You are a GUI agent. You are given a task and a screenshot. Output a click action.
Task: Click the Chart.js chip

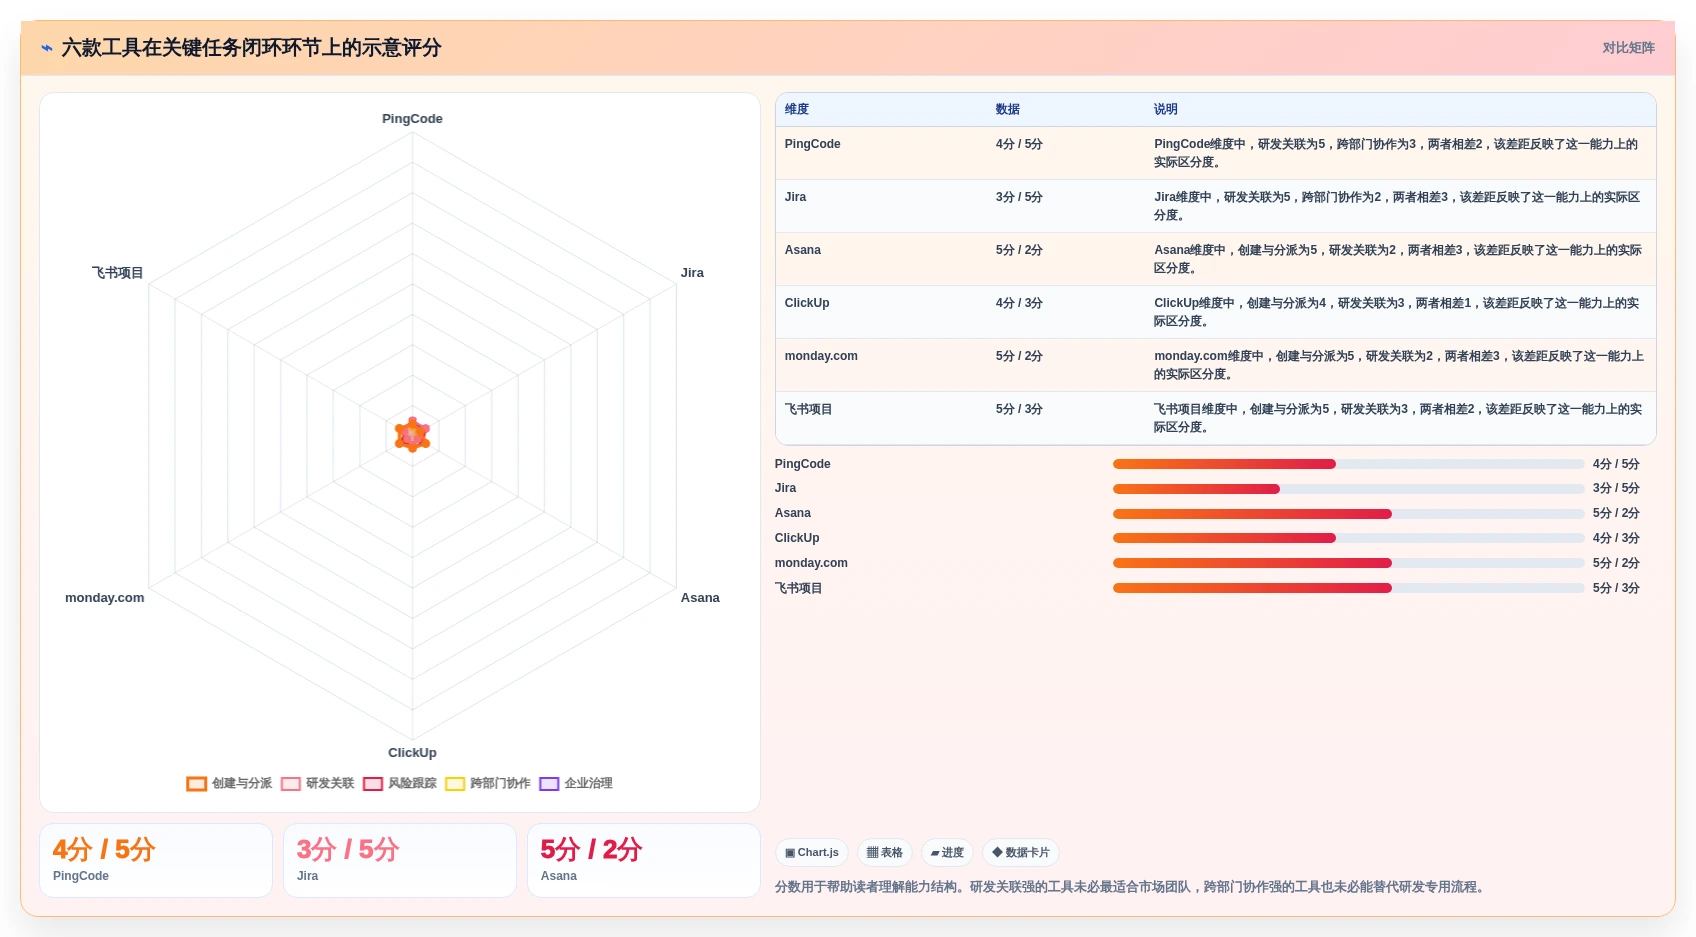coord(812,853)
